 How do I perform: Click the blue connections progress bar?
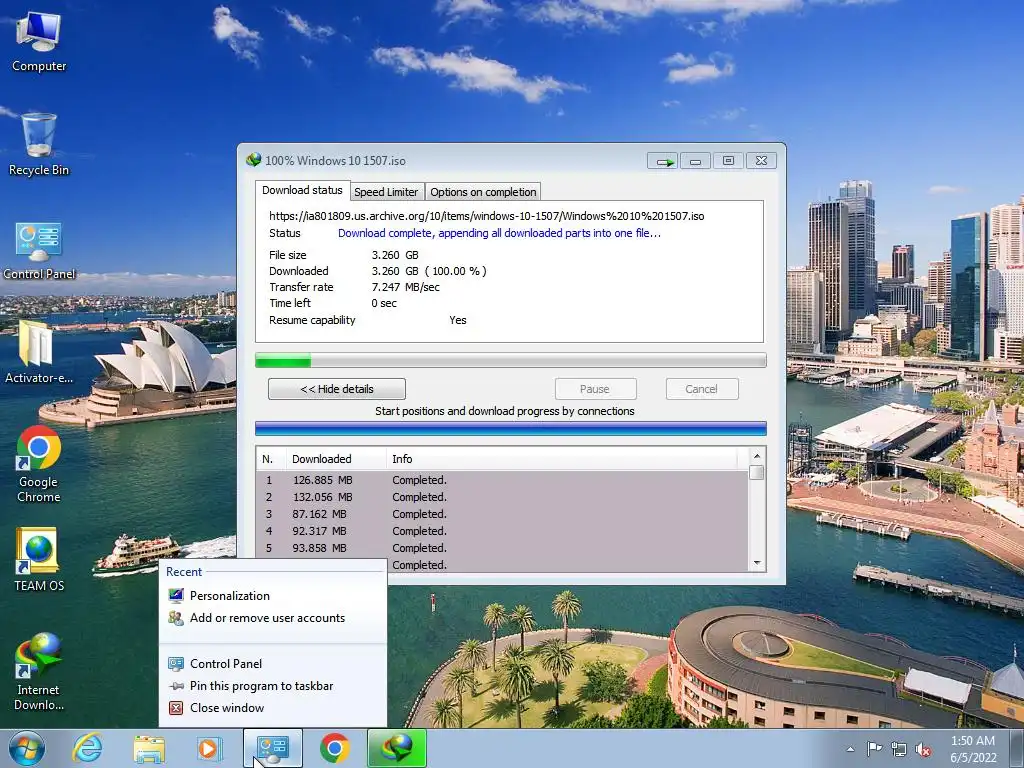click(x=510, y=428)
